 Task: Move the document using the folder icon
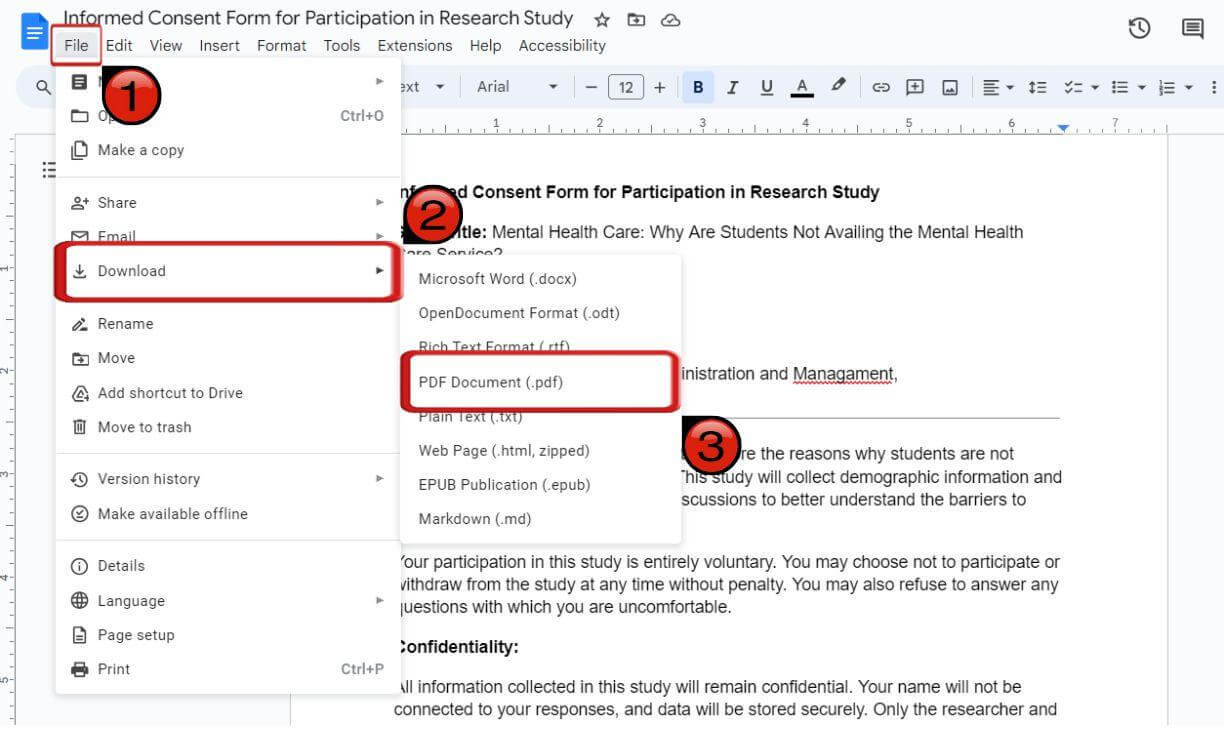[x=634, y=19]
